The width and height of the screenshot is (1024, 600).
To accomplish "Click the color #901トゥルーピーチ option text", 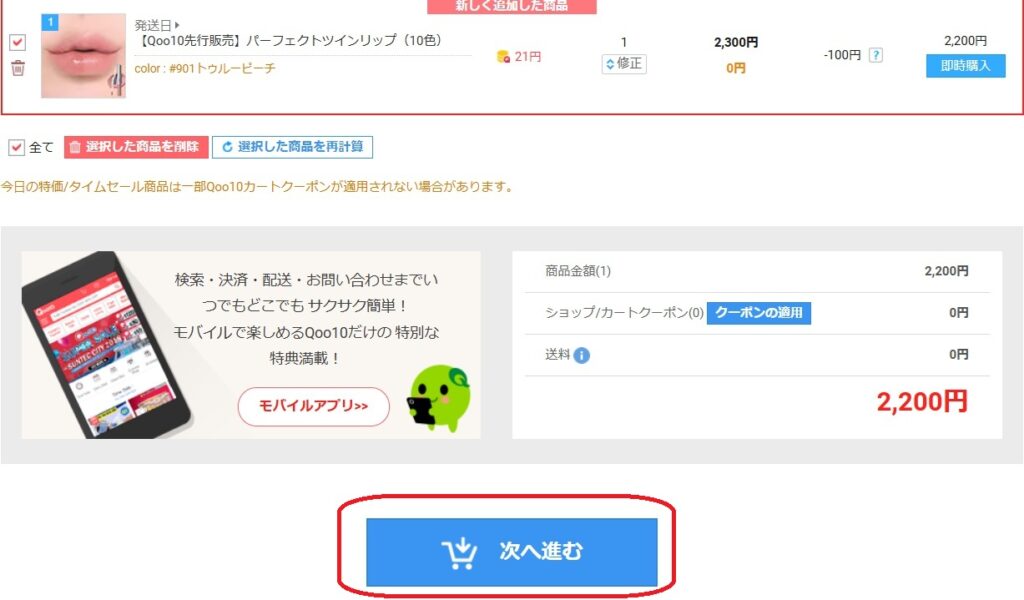I will (x=205, y=68).
